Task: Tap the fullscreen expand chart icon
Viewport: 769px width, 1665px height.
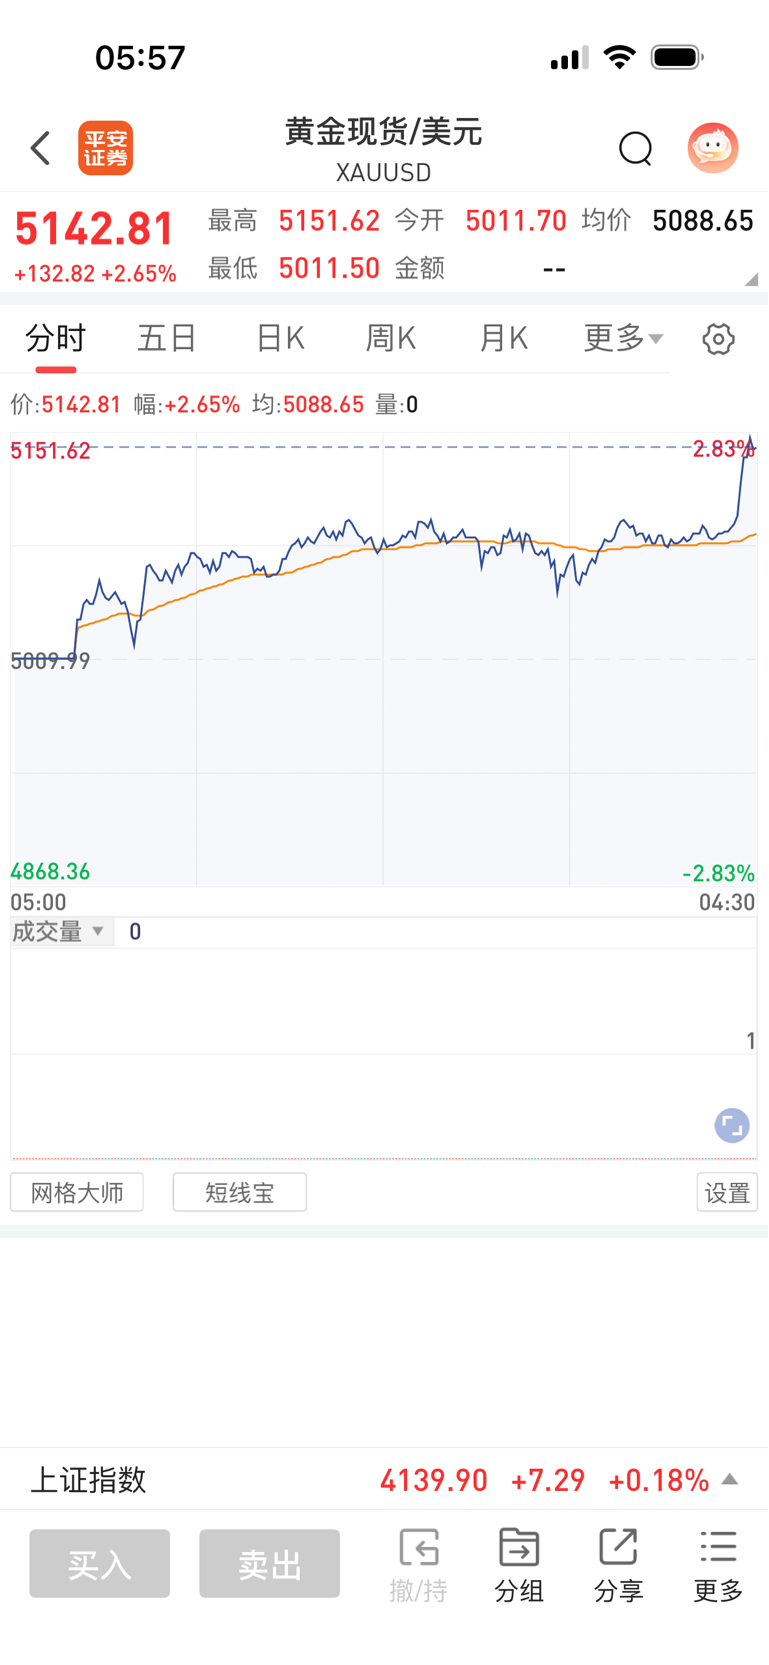Action: [x=732, y=1125]
